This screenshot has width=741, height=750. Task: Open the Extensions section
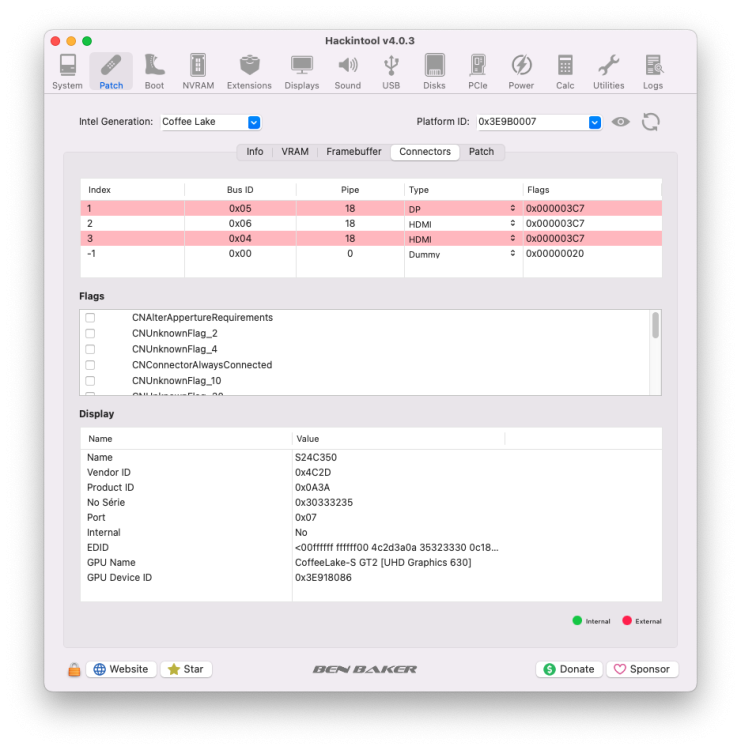(x=249, y=72)
